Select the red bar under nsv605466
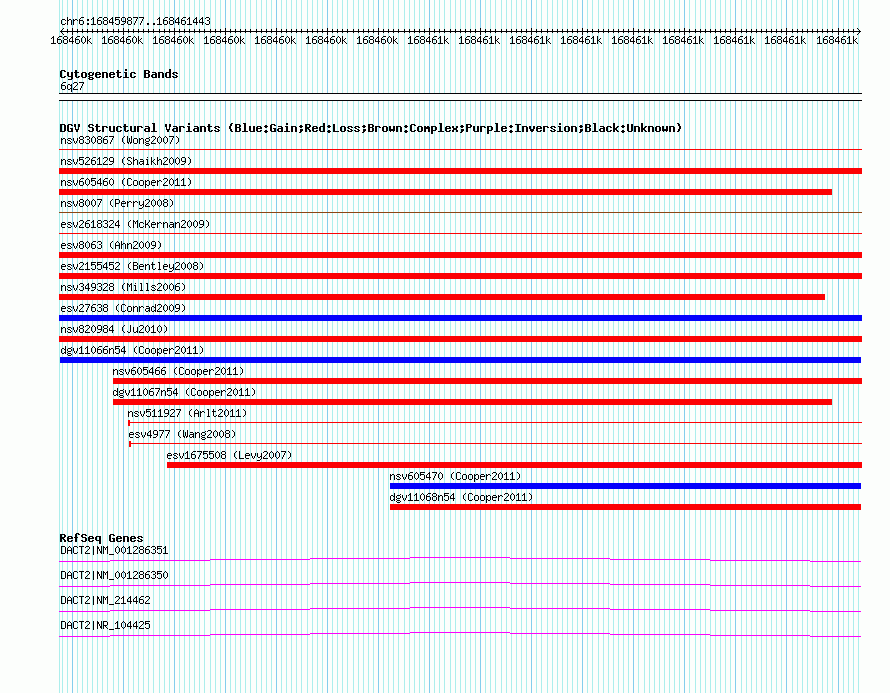 click(488, 381)
